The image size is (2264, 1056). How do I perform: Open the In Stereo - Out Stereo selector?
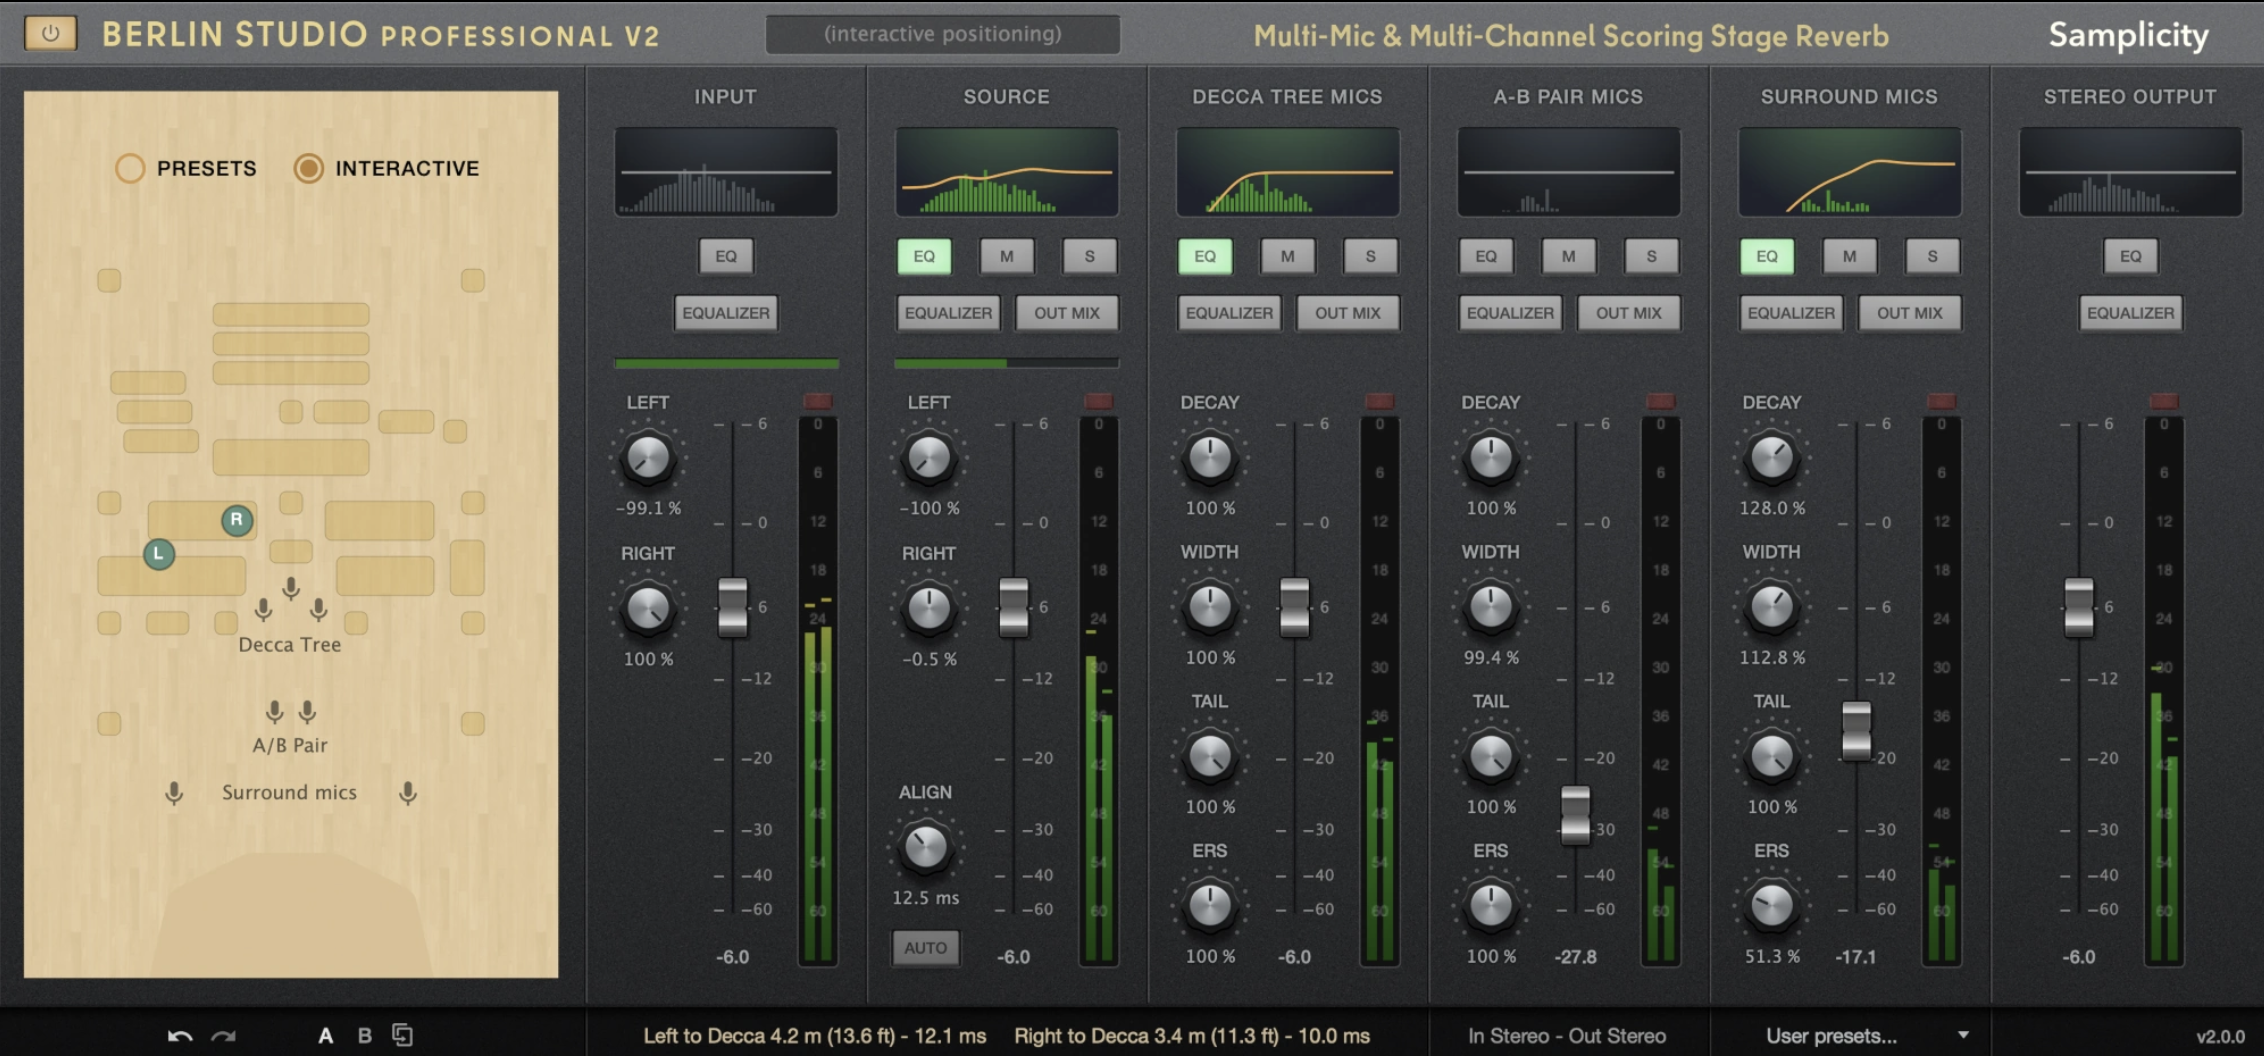point(1566,1035)
